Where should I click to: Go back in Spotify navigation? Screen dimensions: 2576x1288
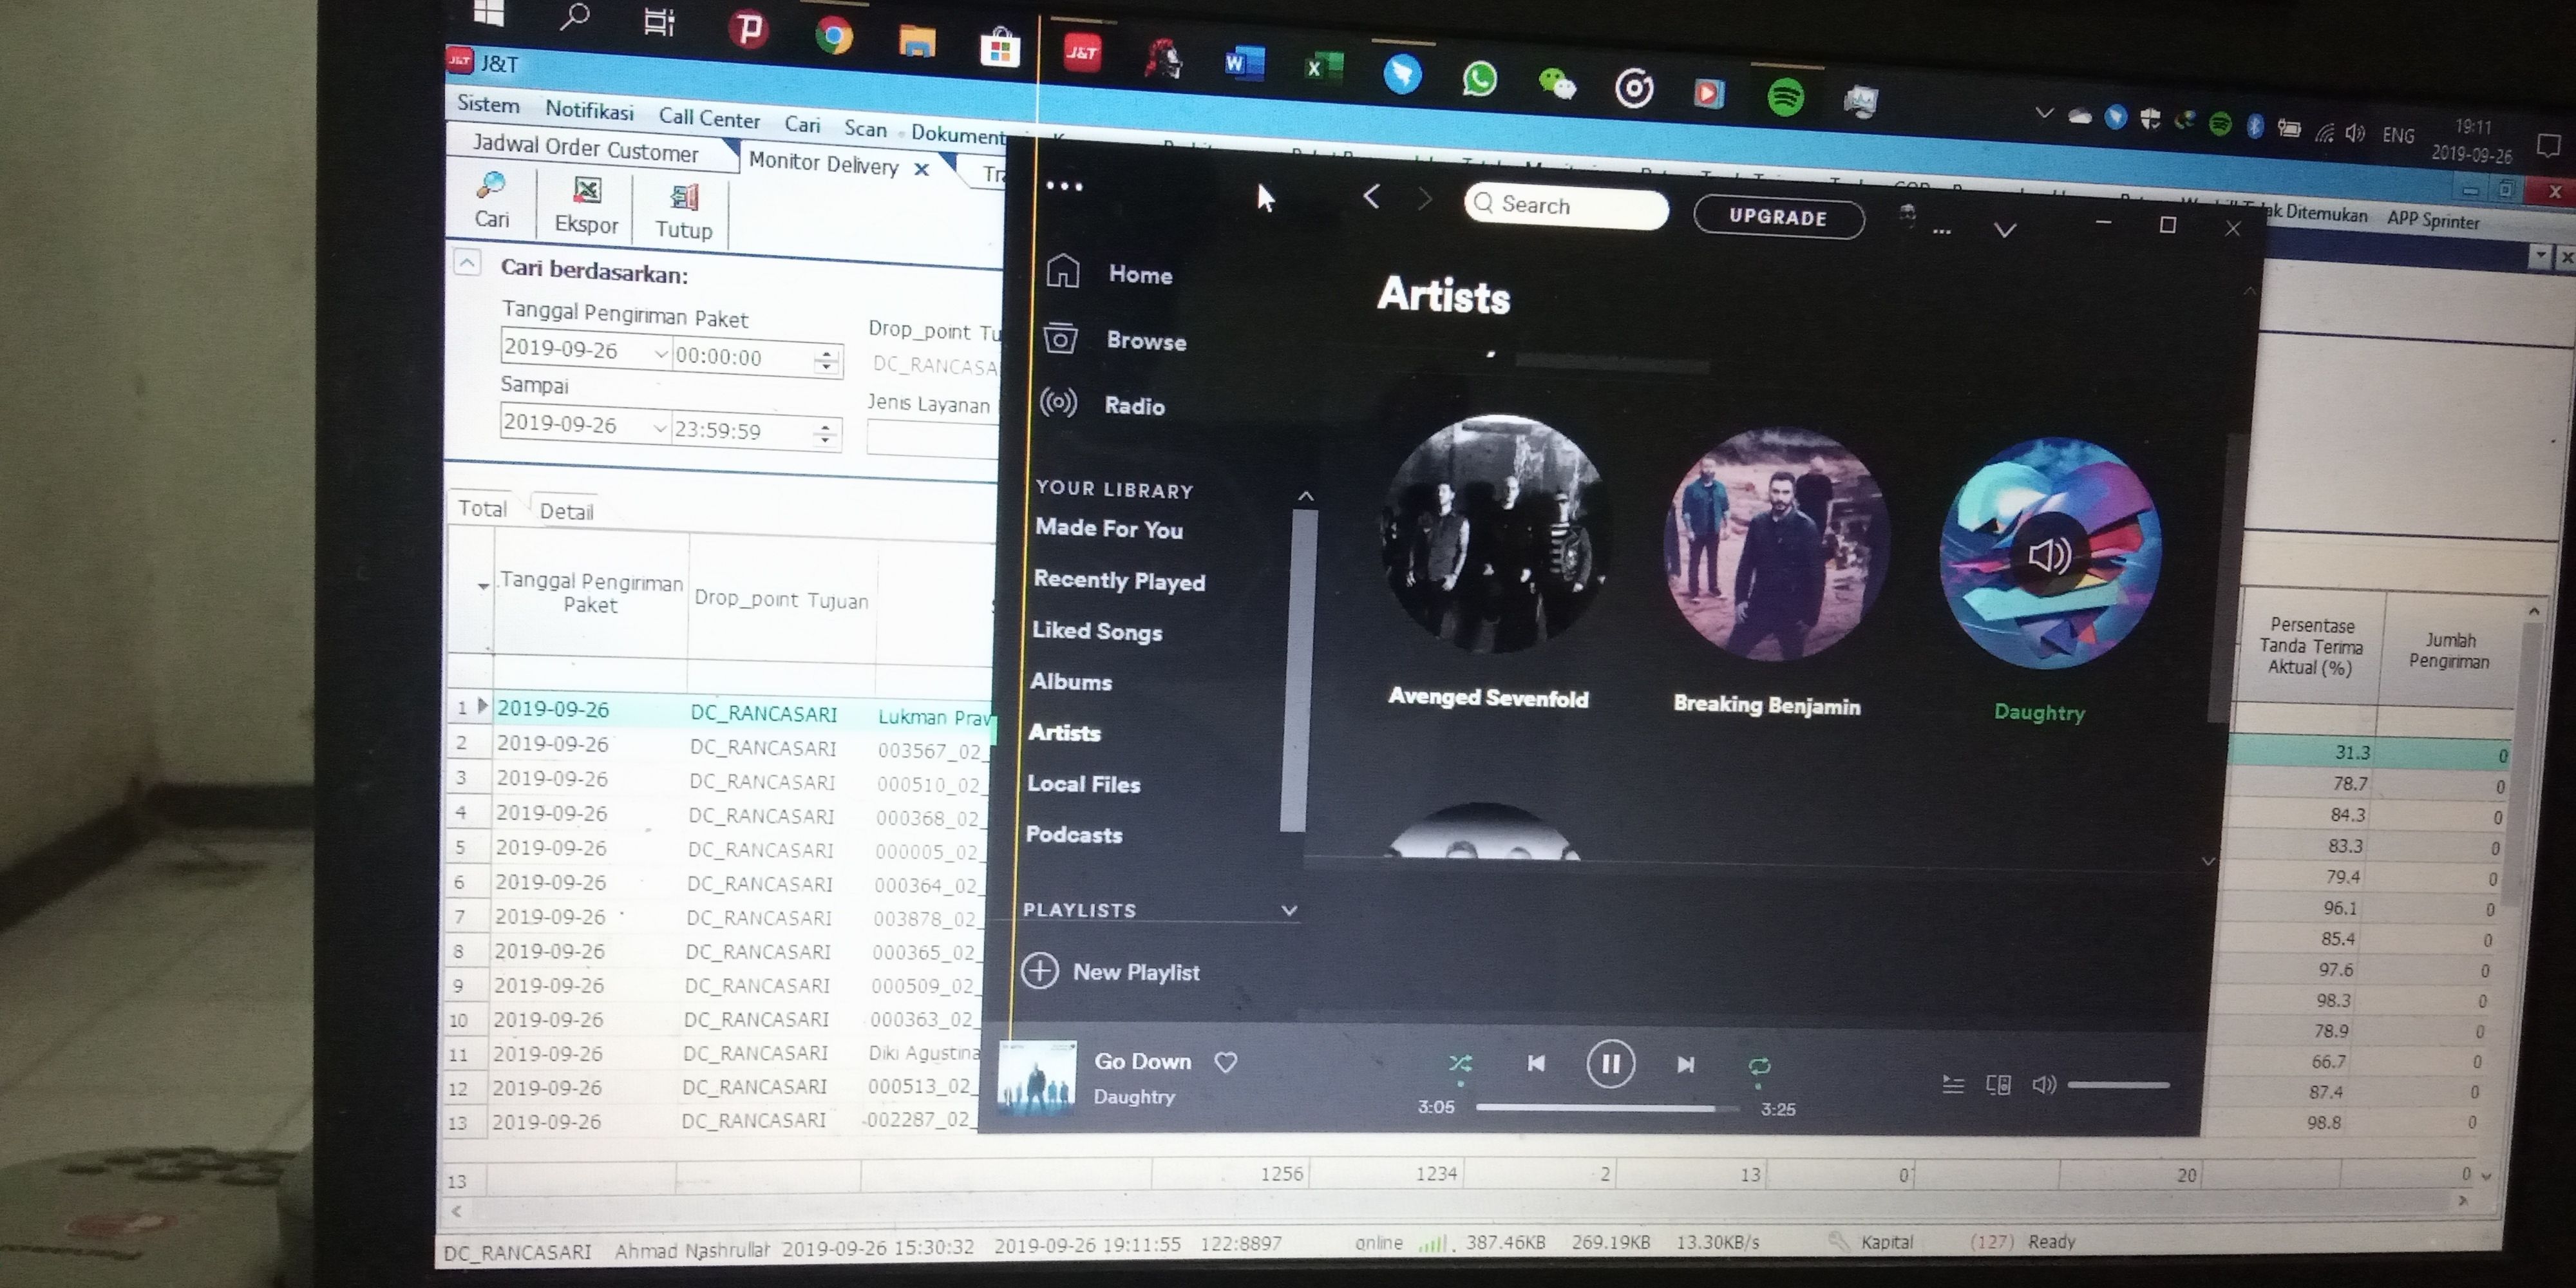[1372, 196]
